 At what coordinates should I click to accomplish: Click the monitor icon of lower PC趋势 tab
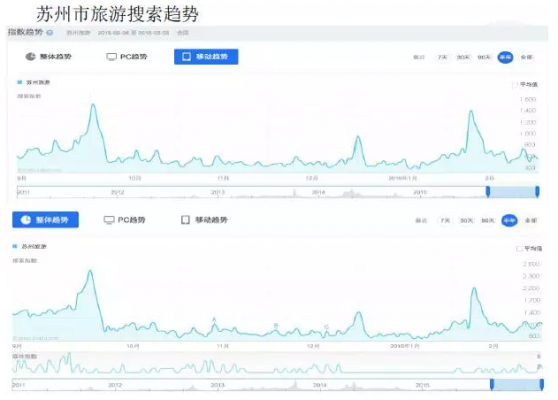point(109,220)
